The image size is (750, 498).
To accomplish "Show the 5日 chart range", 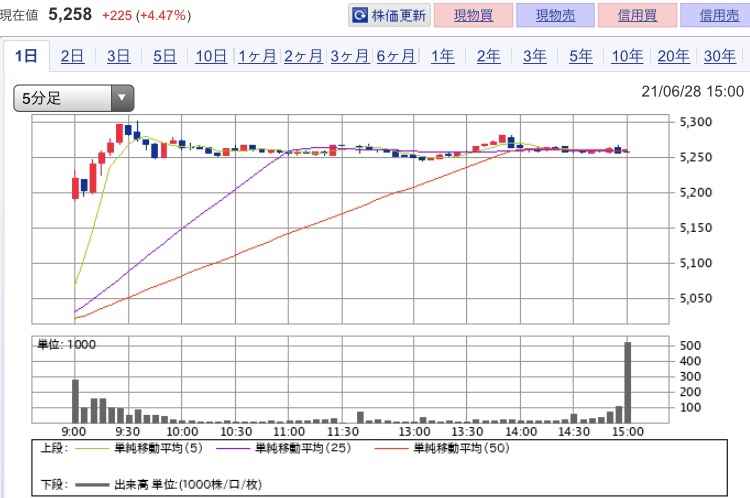I will [x=165, y=56].
